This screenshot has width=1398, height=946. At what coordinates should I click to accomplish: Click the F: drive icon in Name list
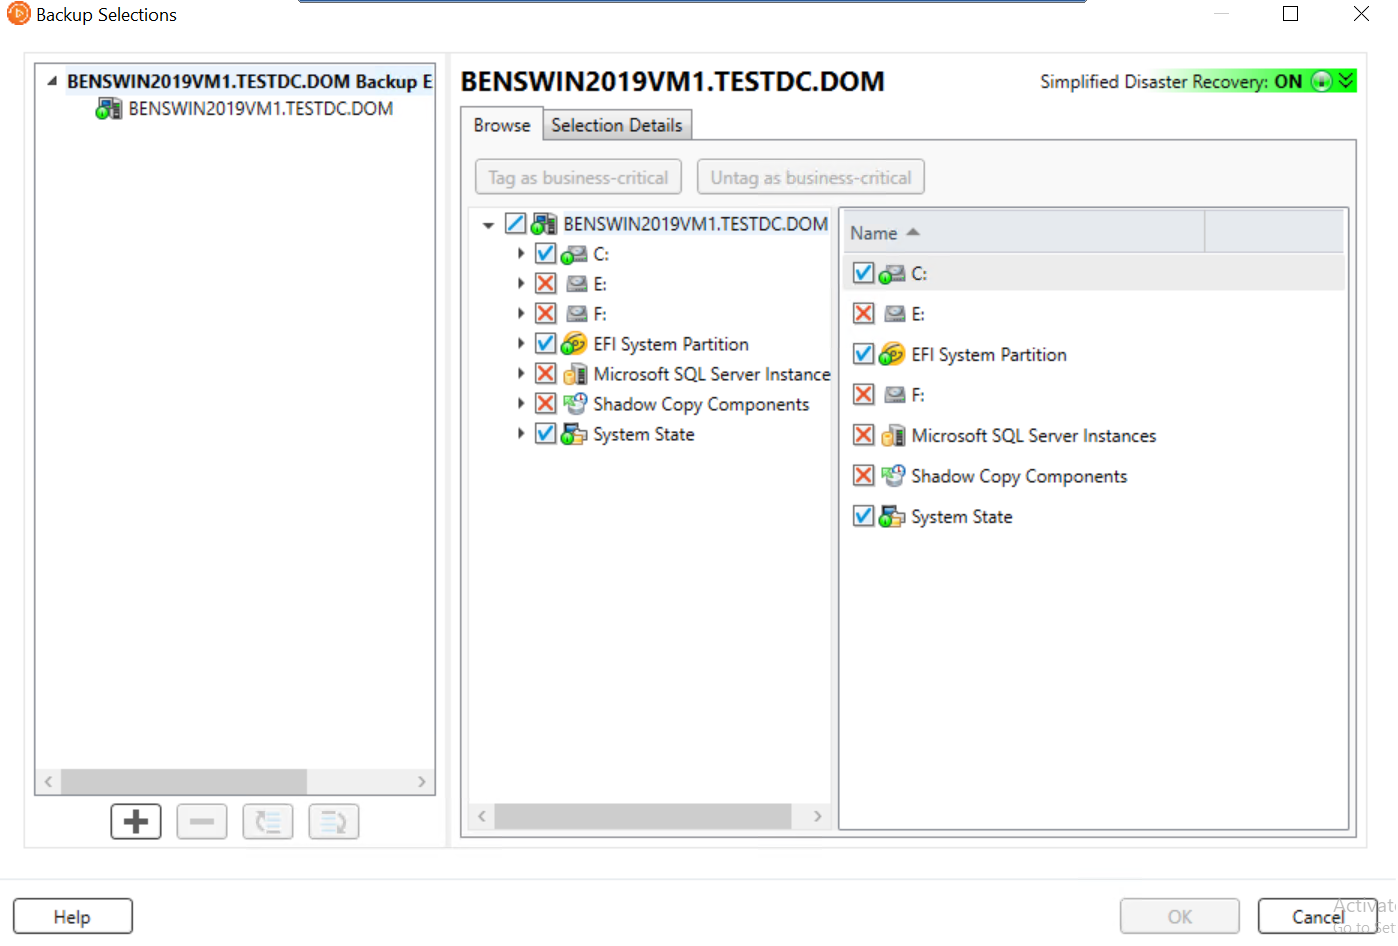point(895,395)
